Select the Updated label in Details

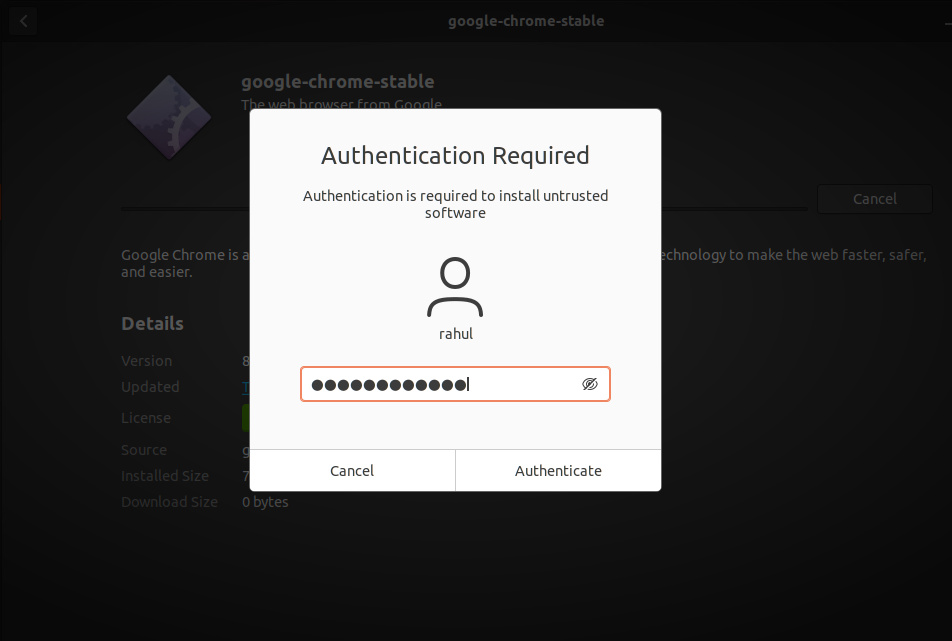coord(150,387)
